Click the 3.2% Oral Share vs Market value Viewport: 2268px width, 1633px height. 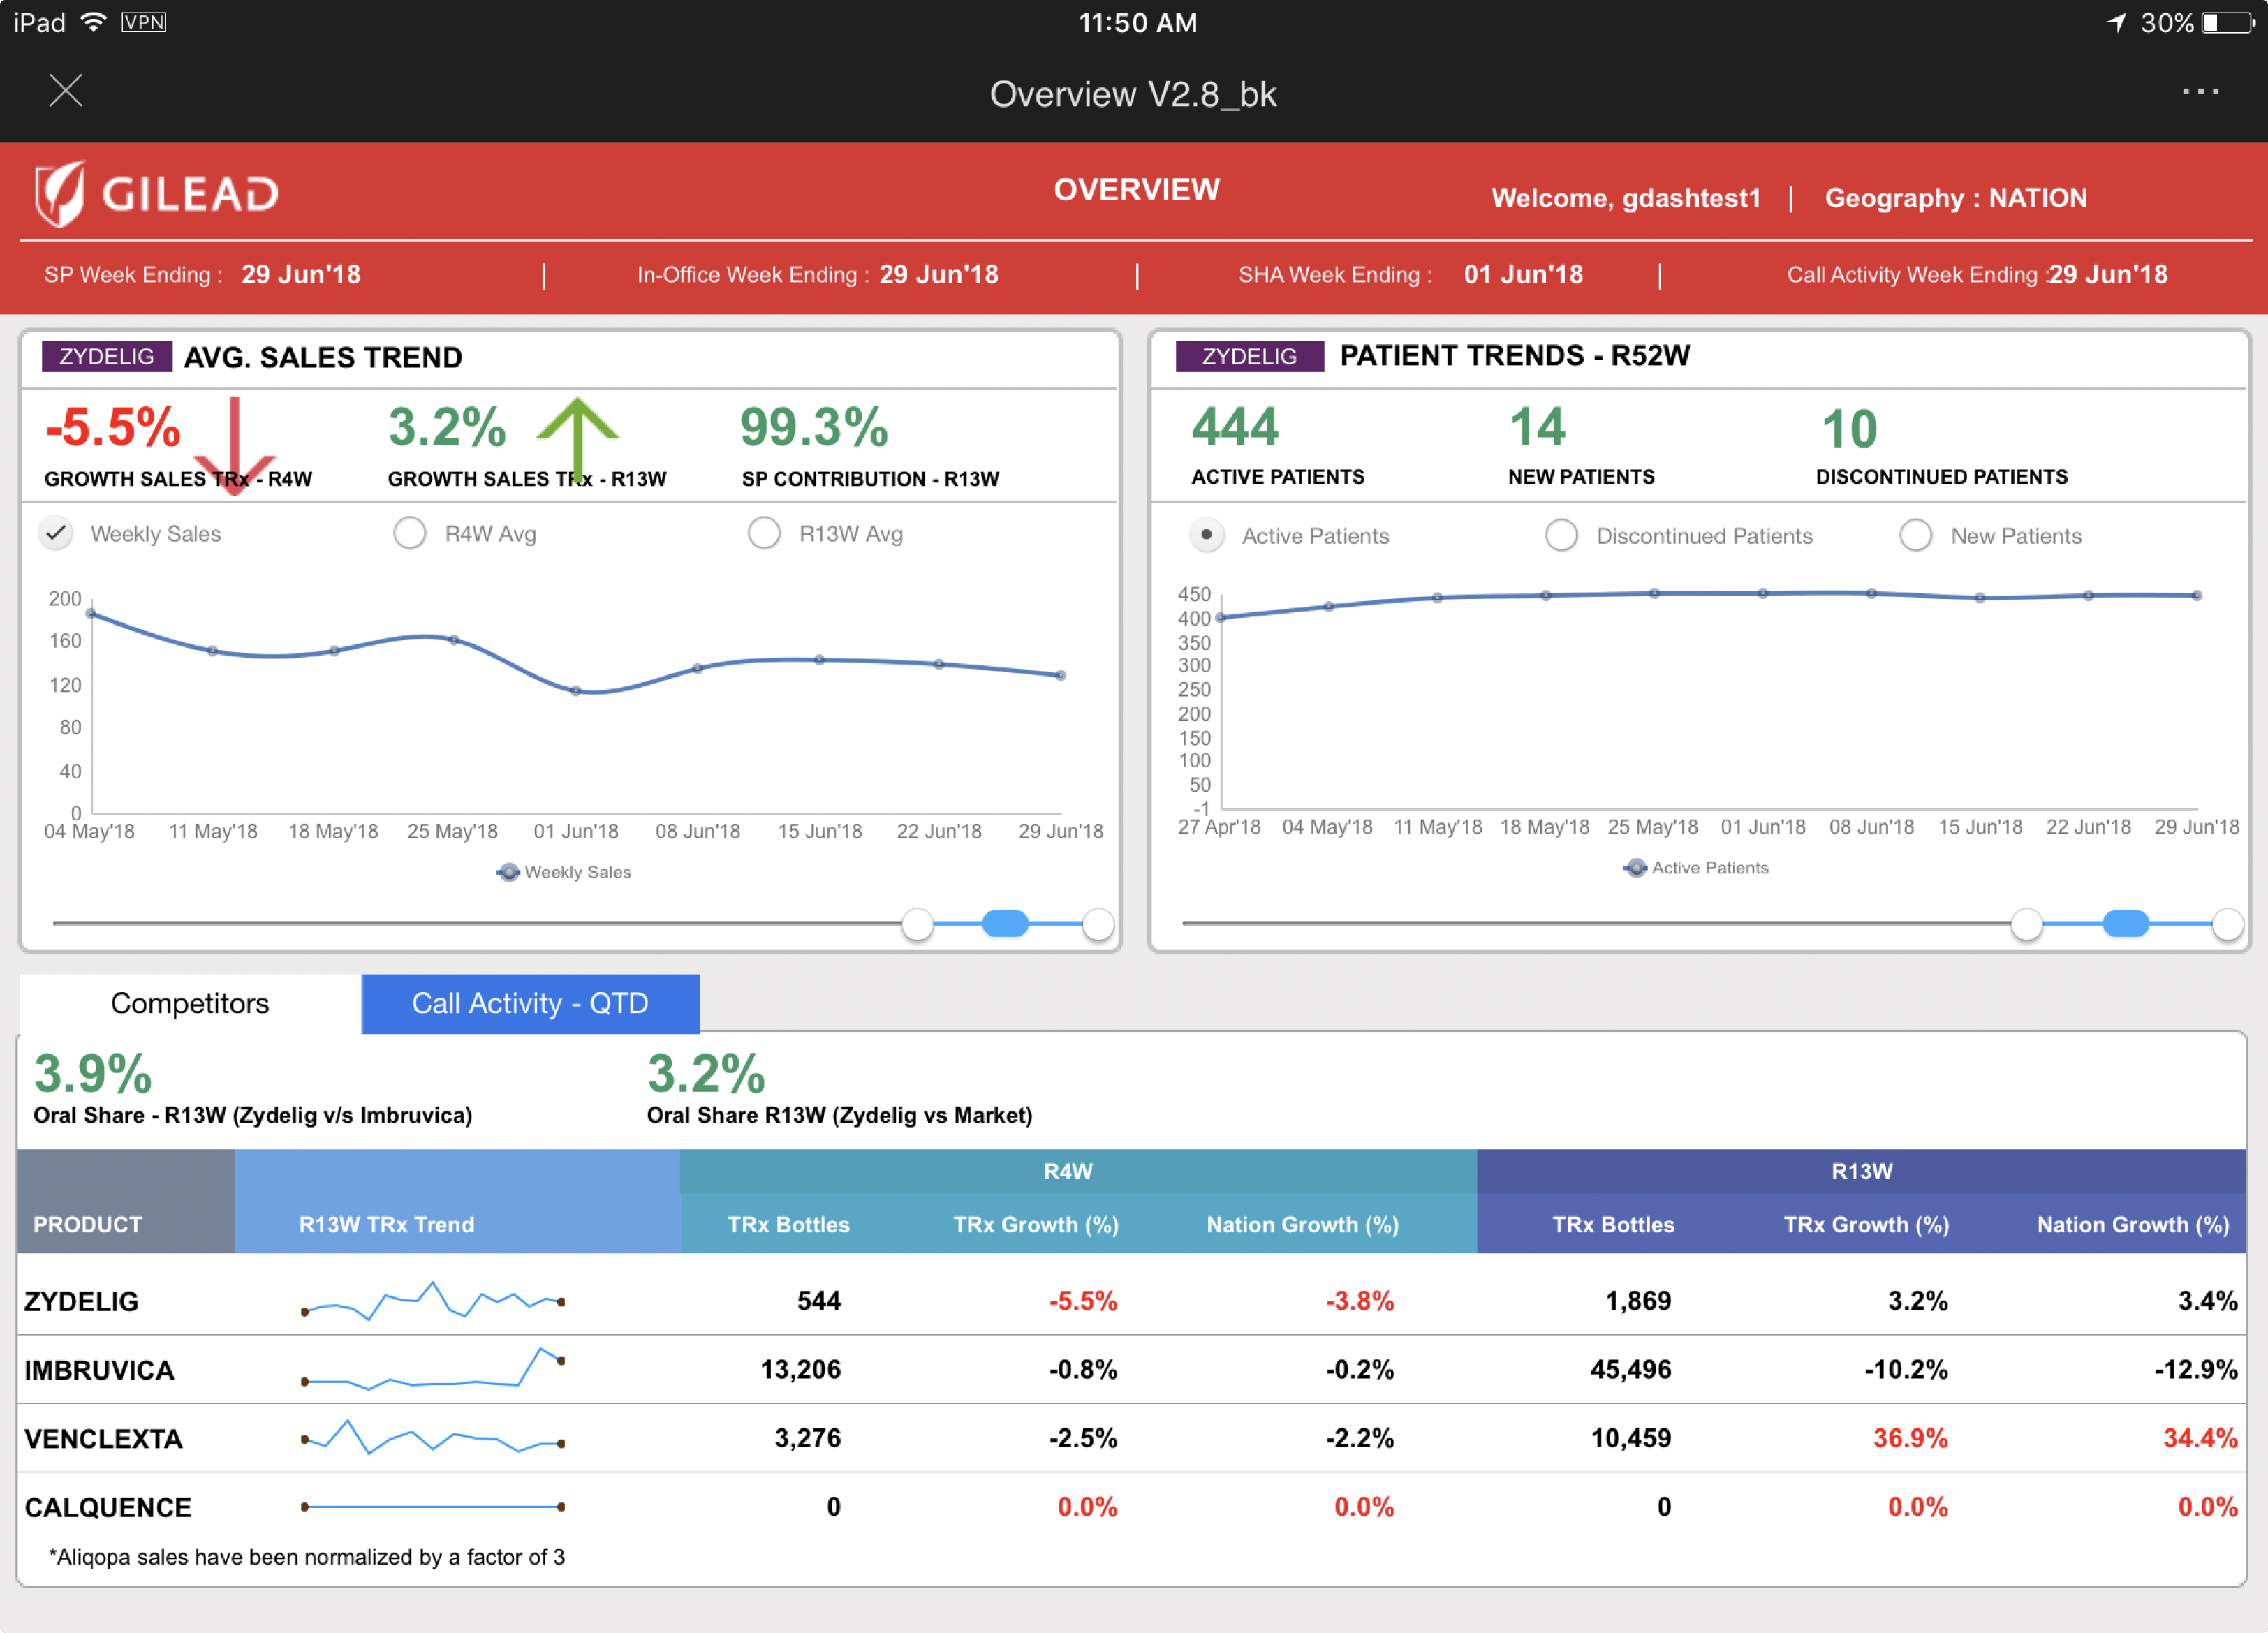pyautogui.click(x=706, y=1074)
